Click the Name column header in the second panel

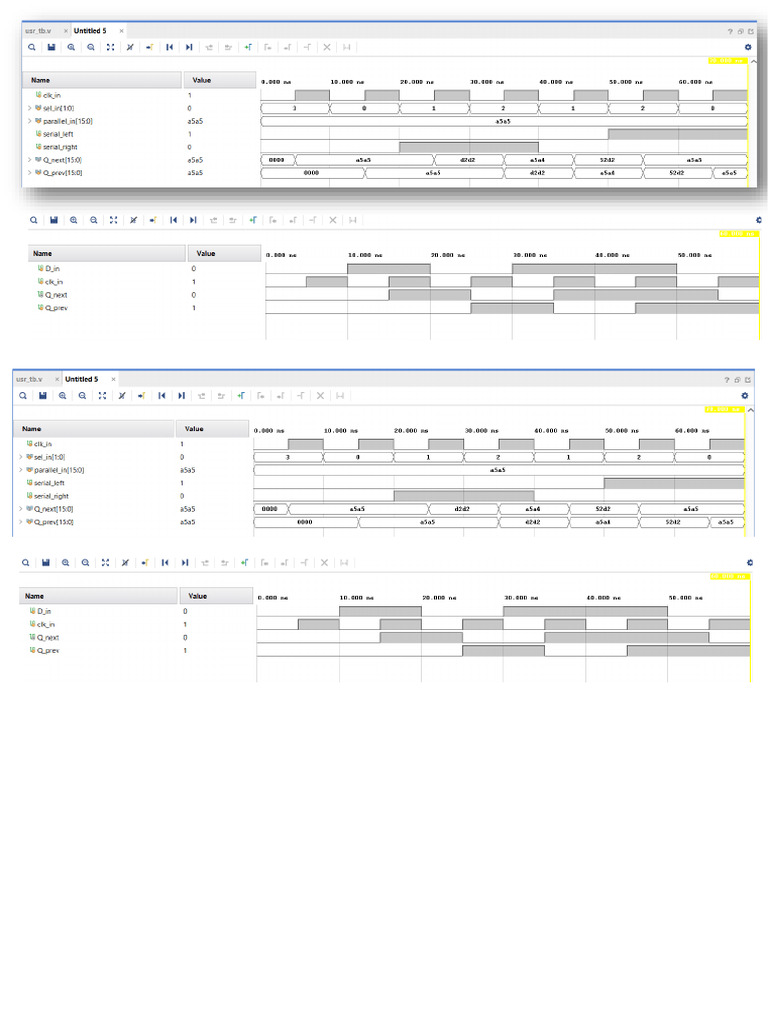coord(107,253)
